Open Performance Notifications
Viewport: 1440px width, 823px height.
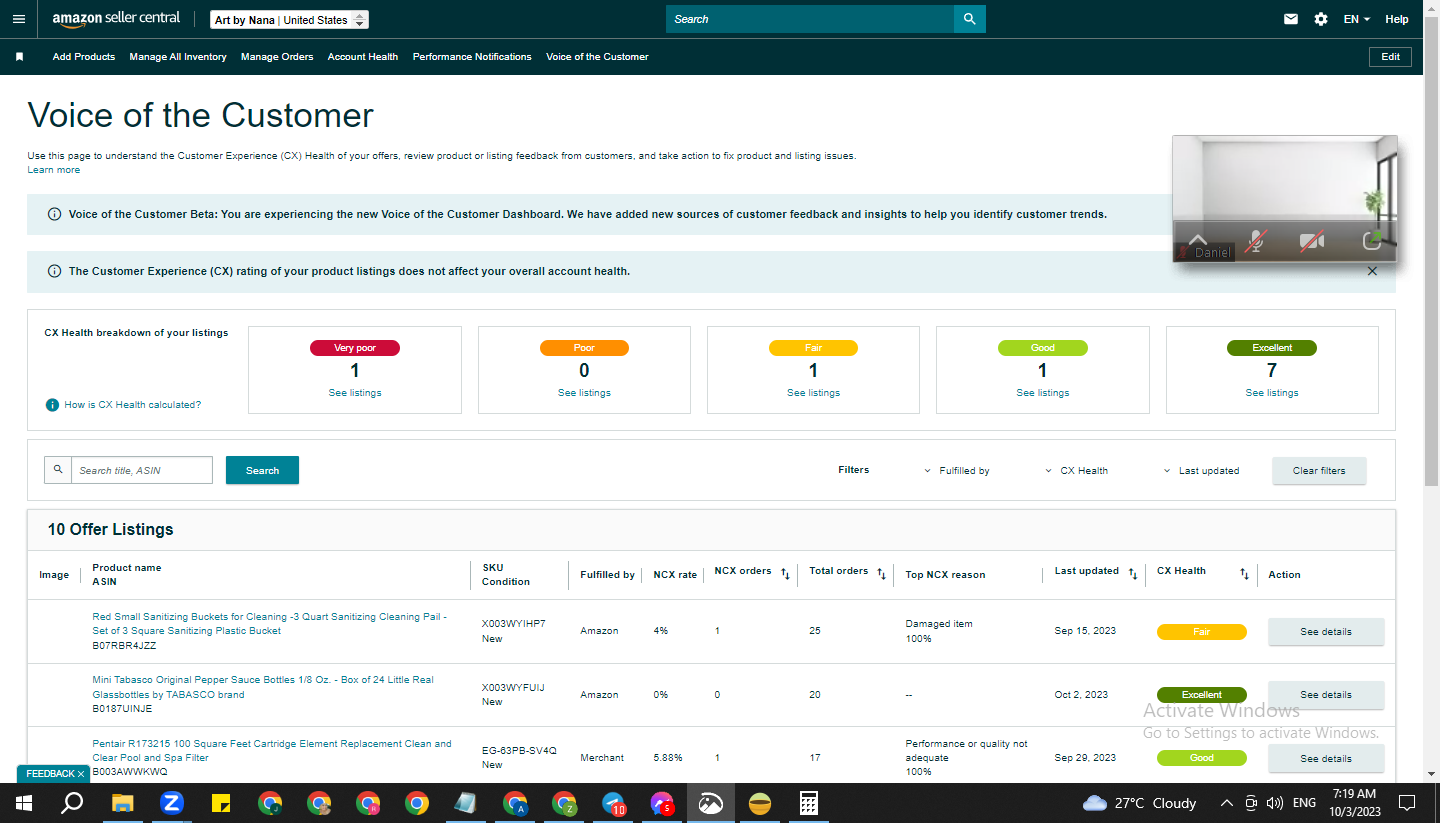472,57
